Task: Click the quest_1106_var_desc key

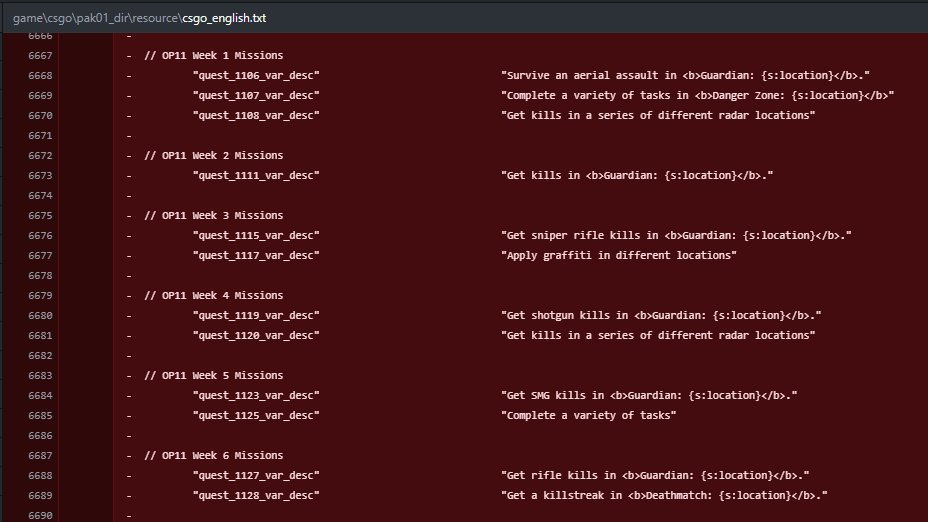Action: click(x=256, y=75)
